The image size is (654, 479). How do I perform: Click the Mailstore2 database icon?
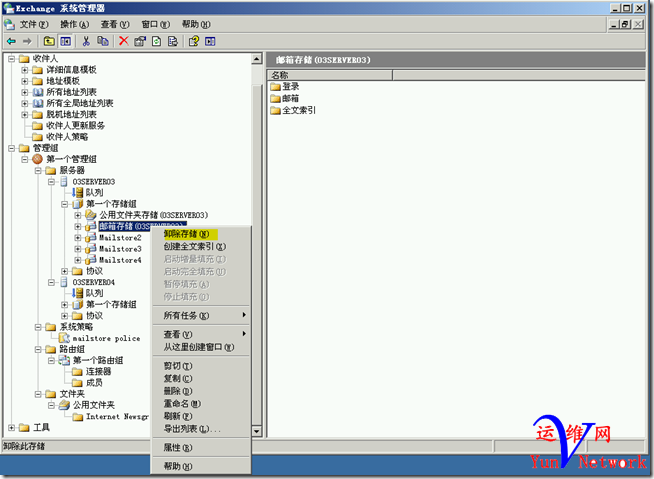[91, 237]
